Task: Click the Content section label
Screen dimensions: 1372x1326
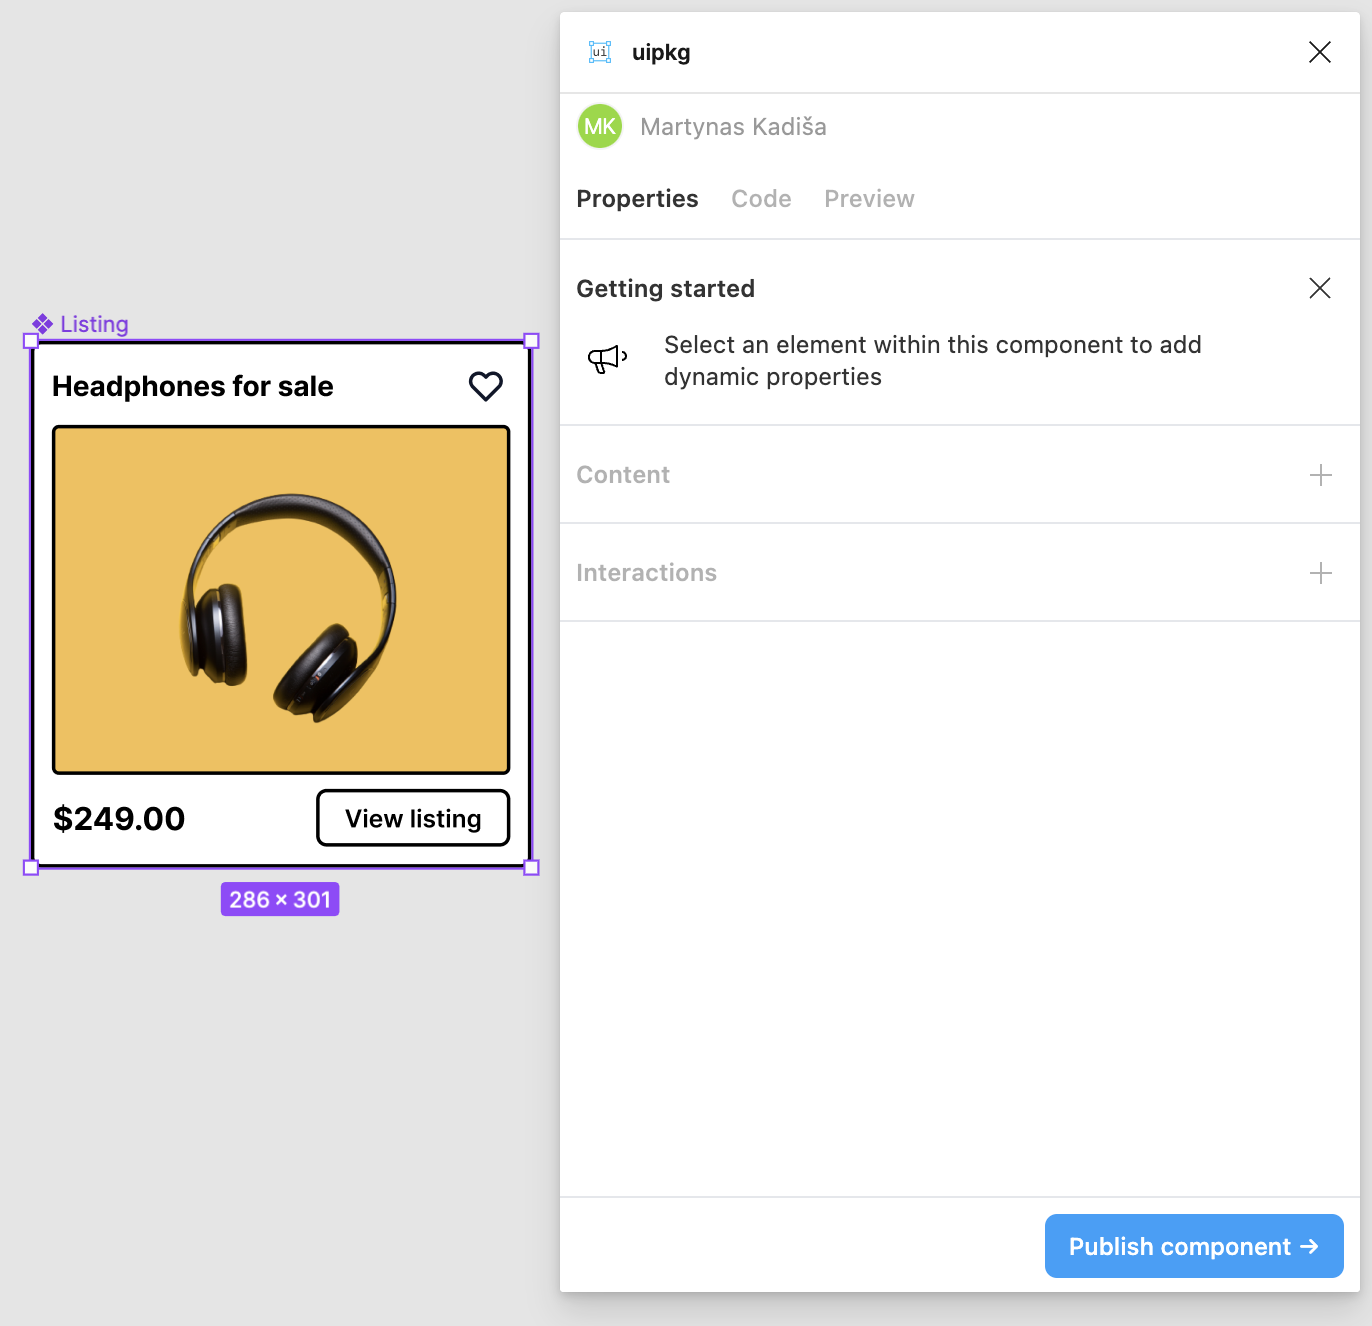Action: coord(623,475)
